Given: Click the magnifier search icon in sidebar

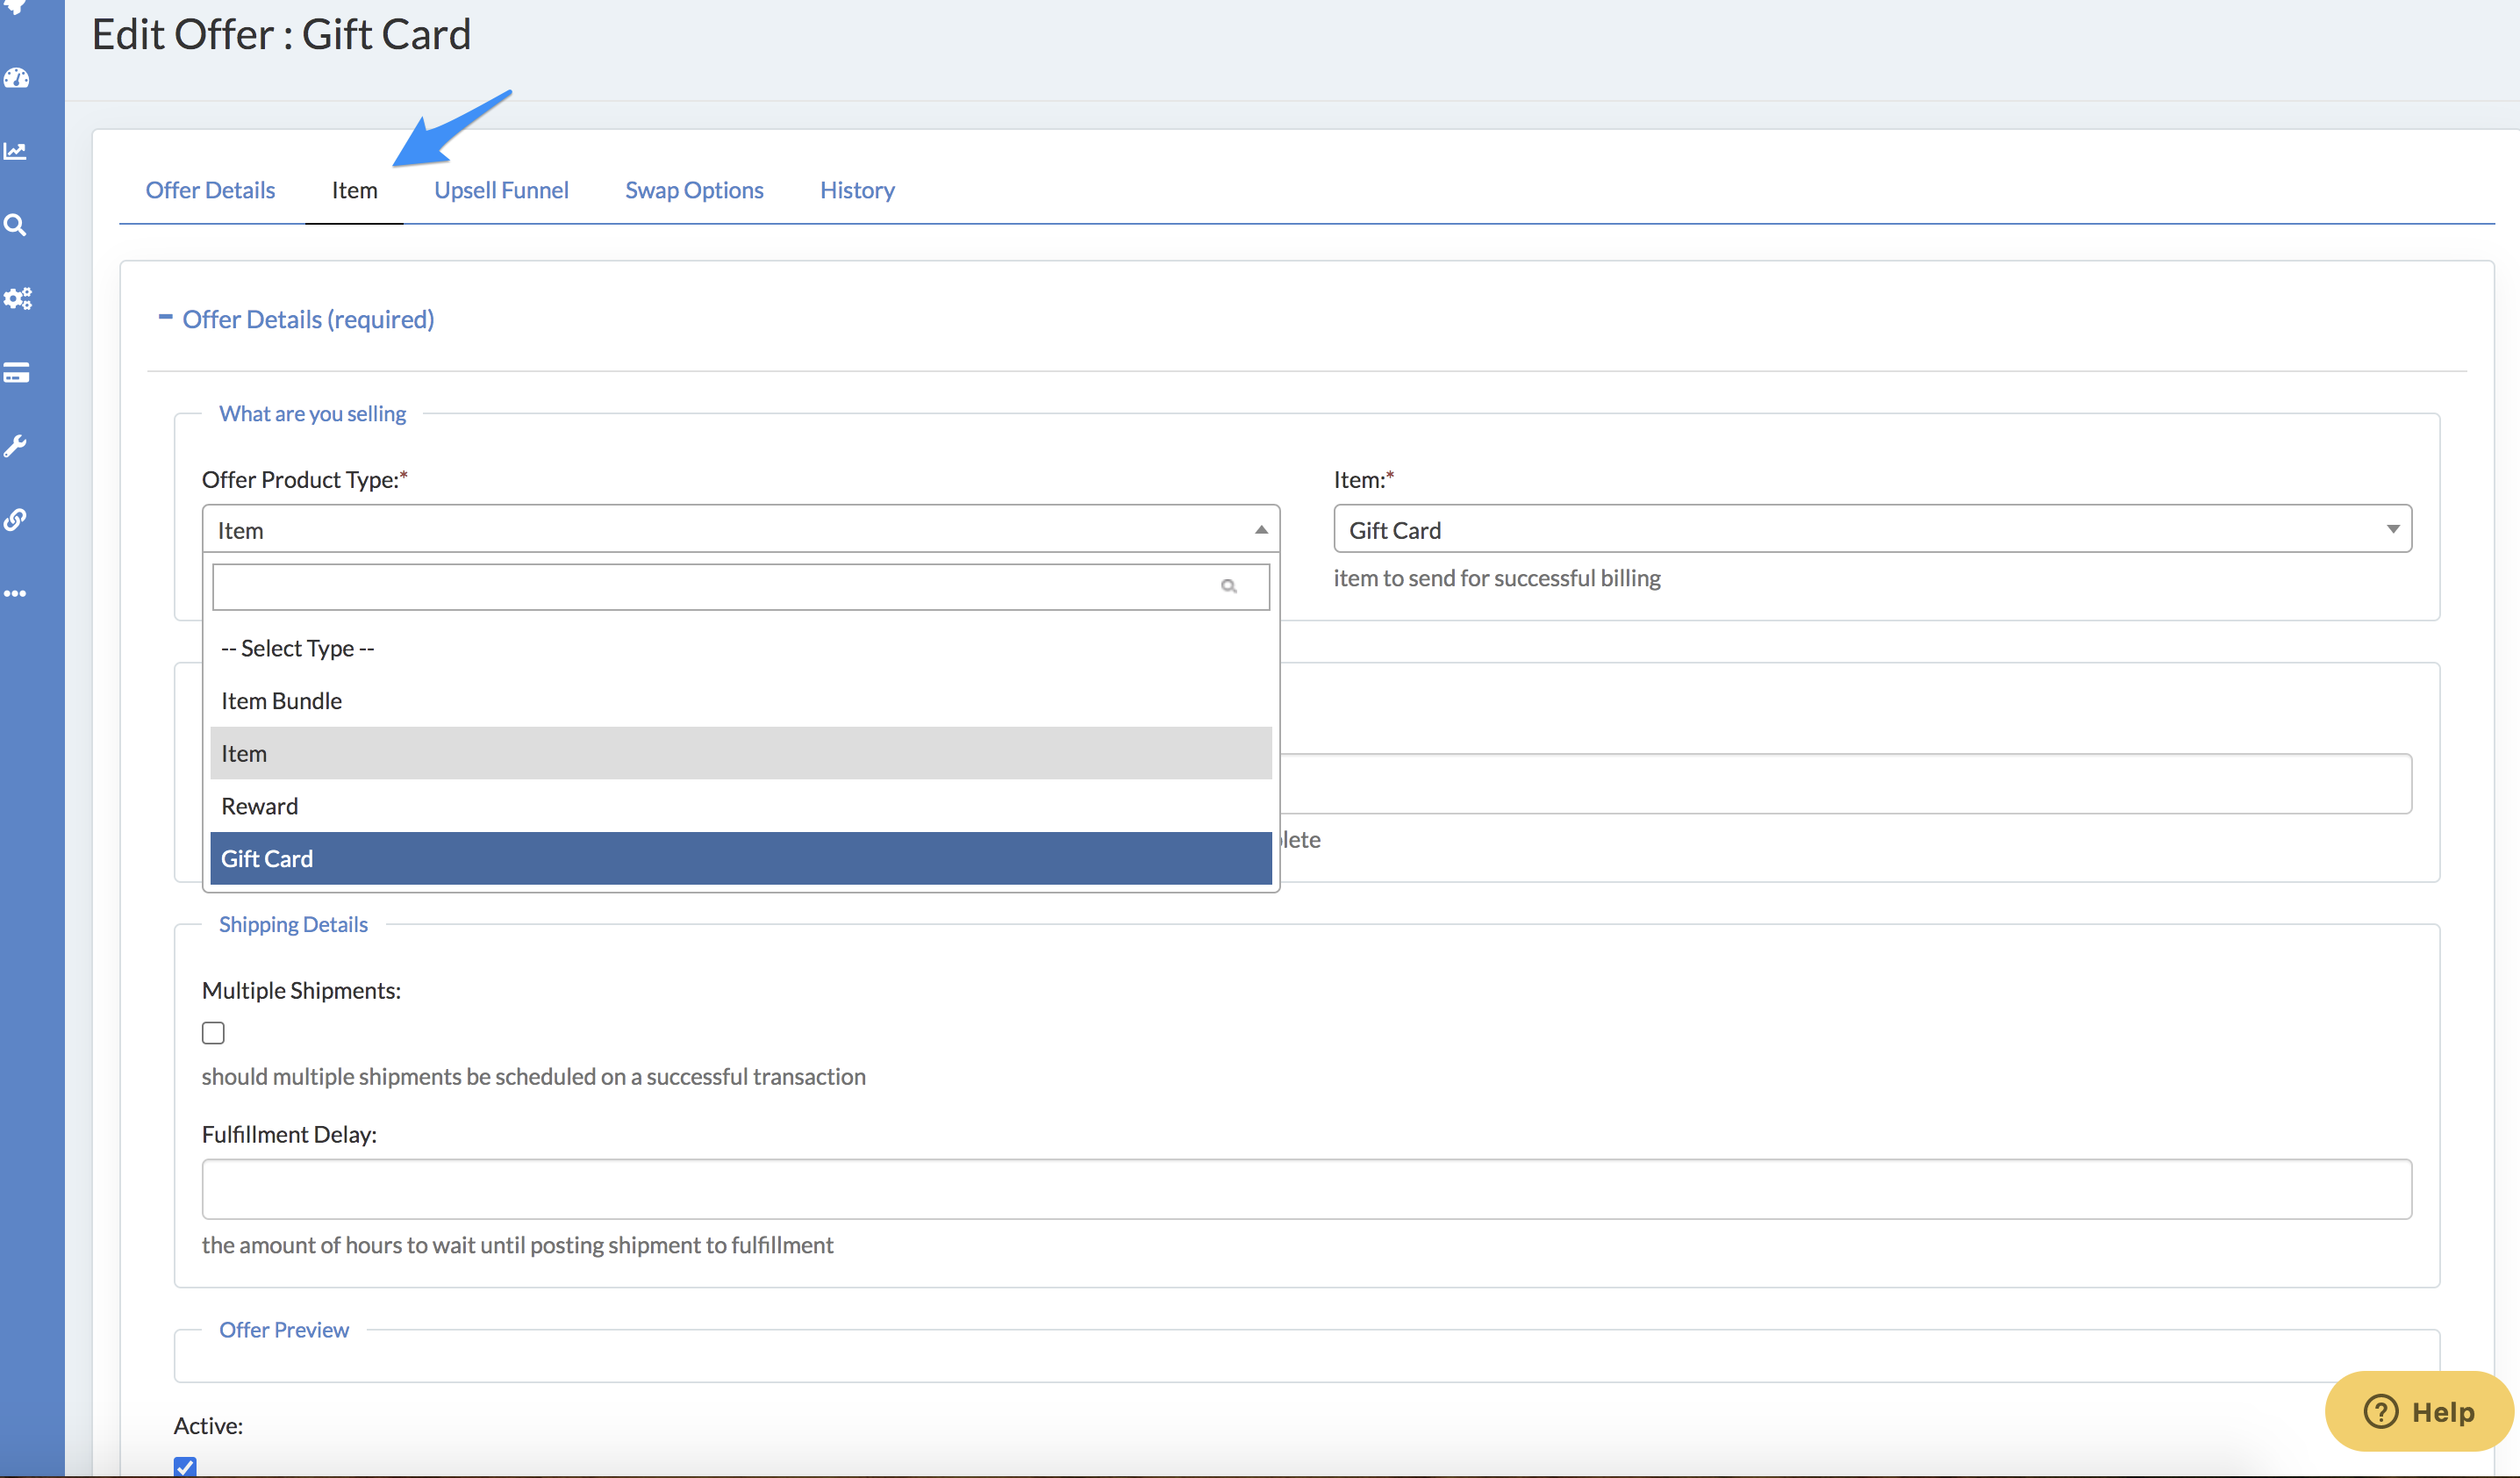Looking at the screenshot, I should (16, 225).
